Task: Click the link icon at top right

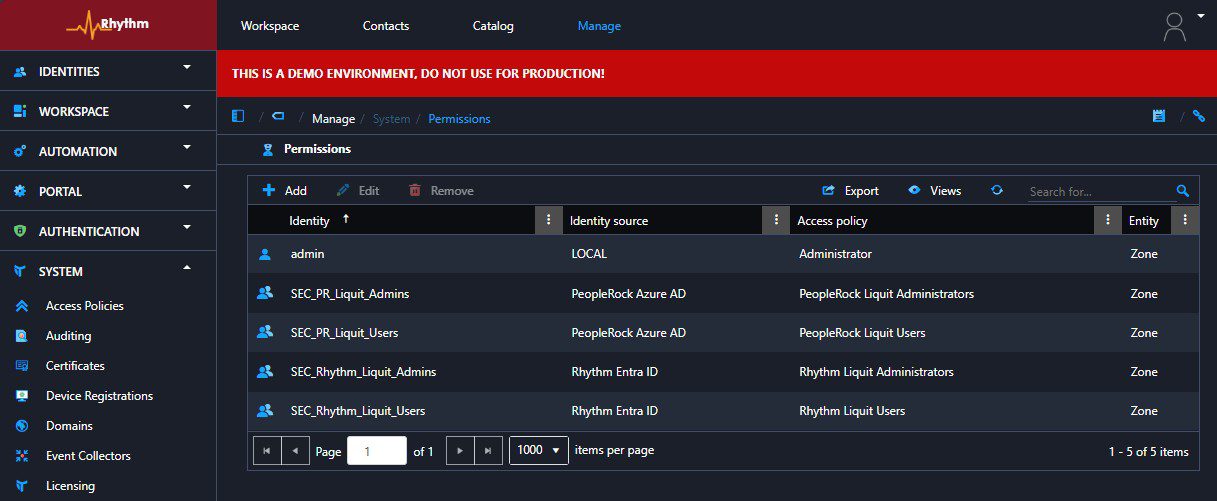Action: tap(1199, 117)
